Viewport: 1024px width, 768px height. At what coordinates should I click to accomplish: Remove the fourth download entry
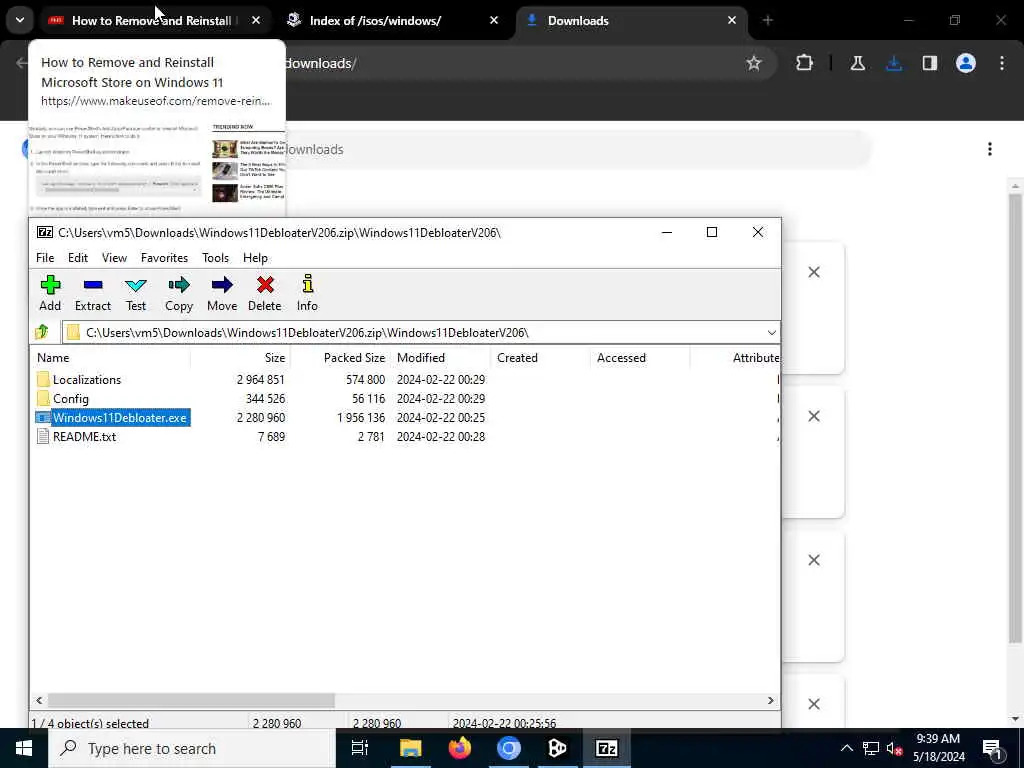coord(814,704)
